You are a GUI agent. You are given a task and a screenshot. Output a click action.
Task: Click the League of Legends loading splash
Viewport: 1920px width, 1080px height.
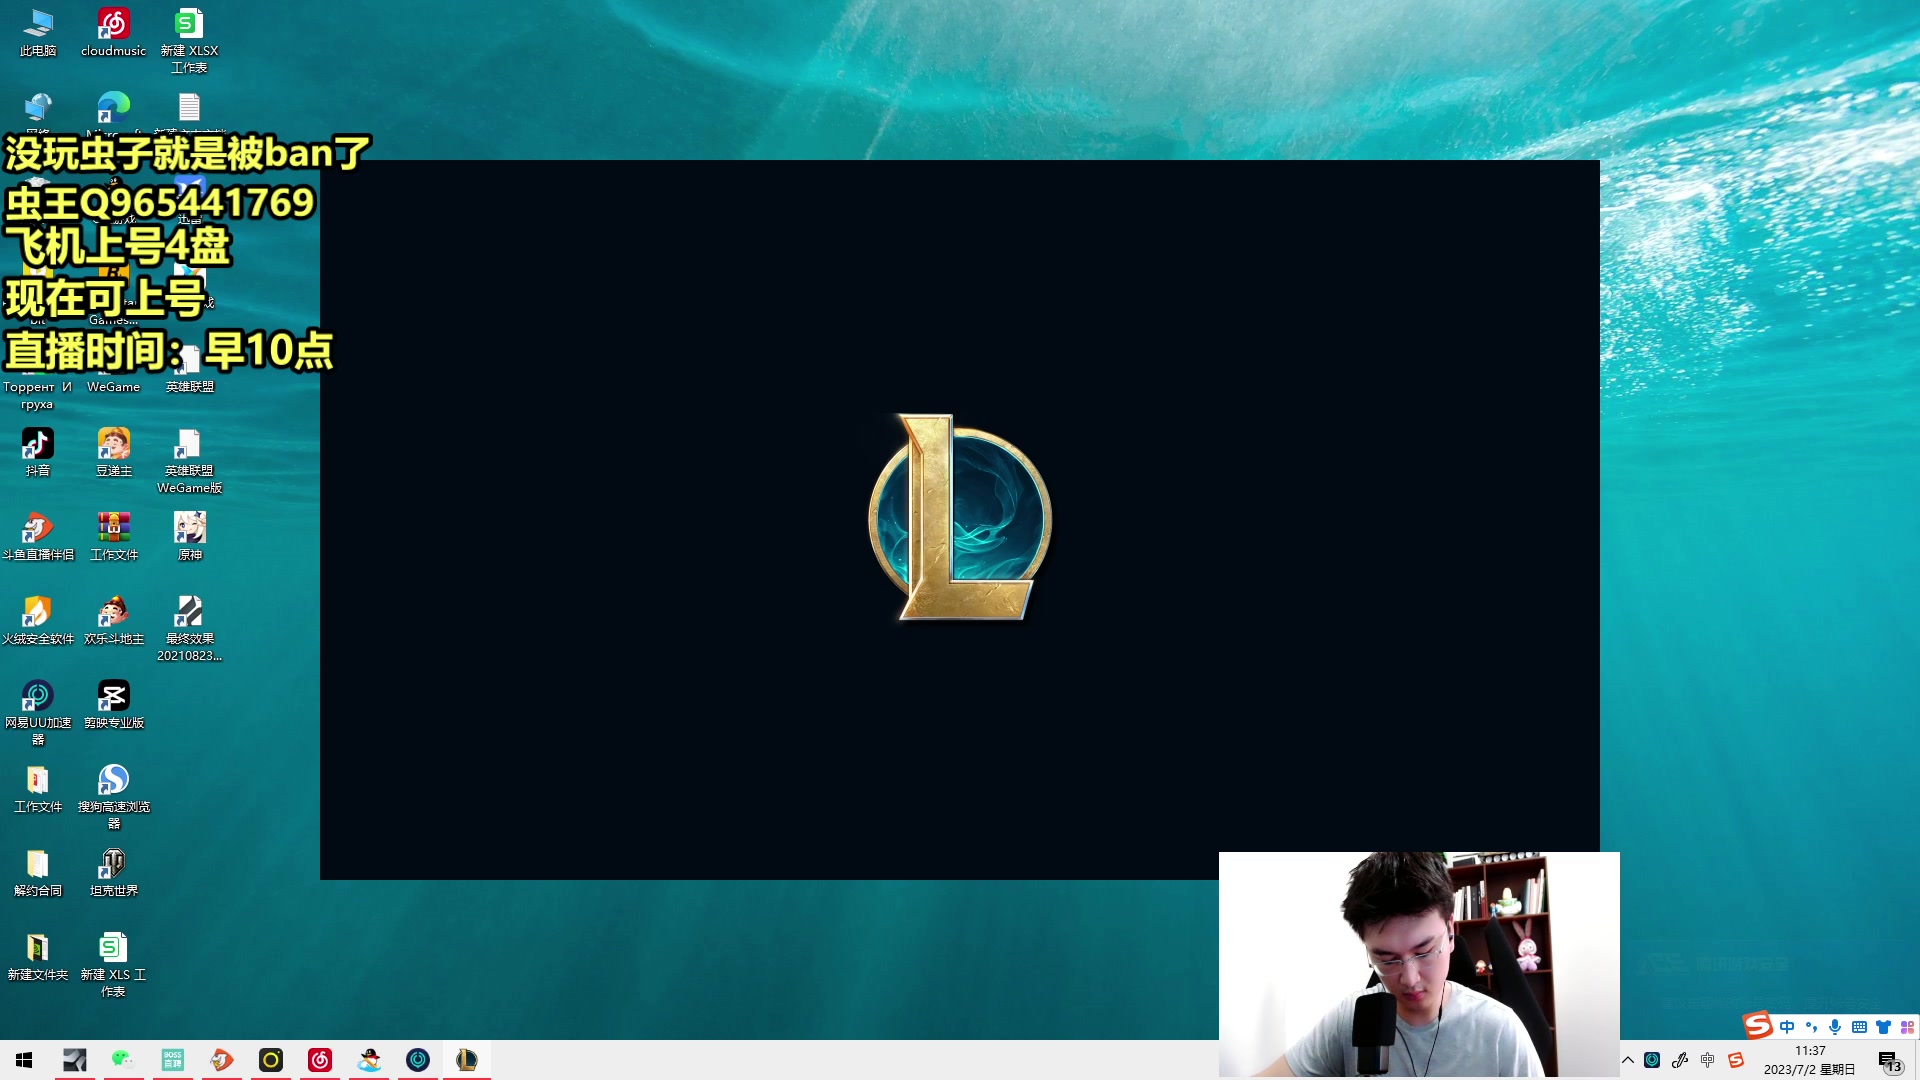click(x=960, y=519)
